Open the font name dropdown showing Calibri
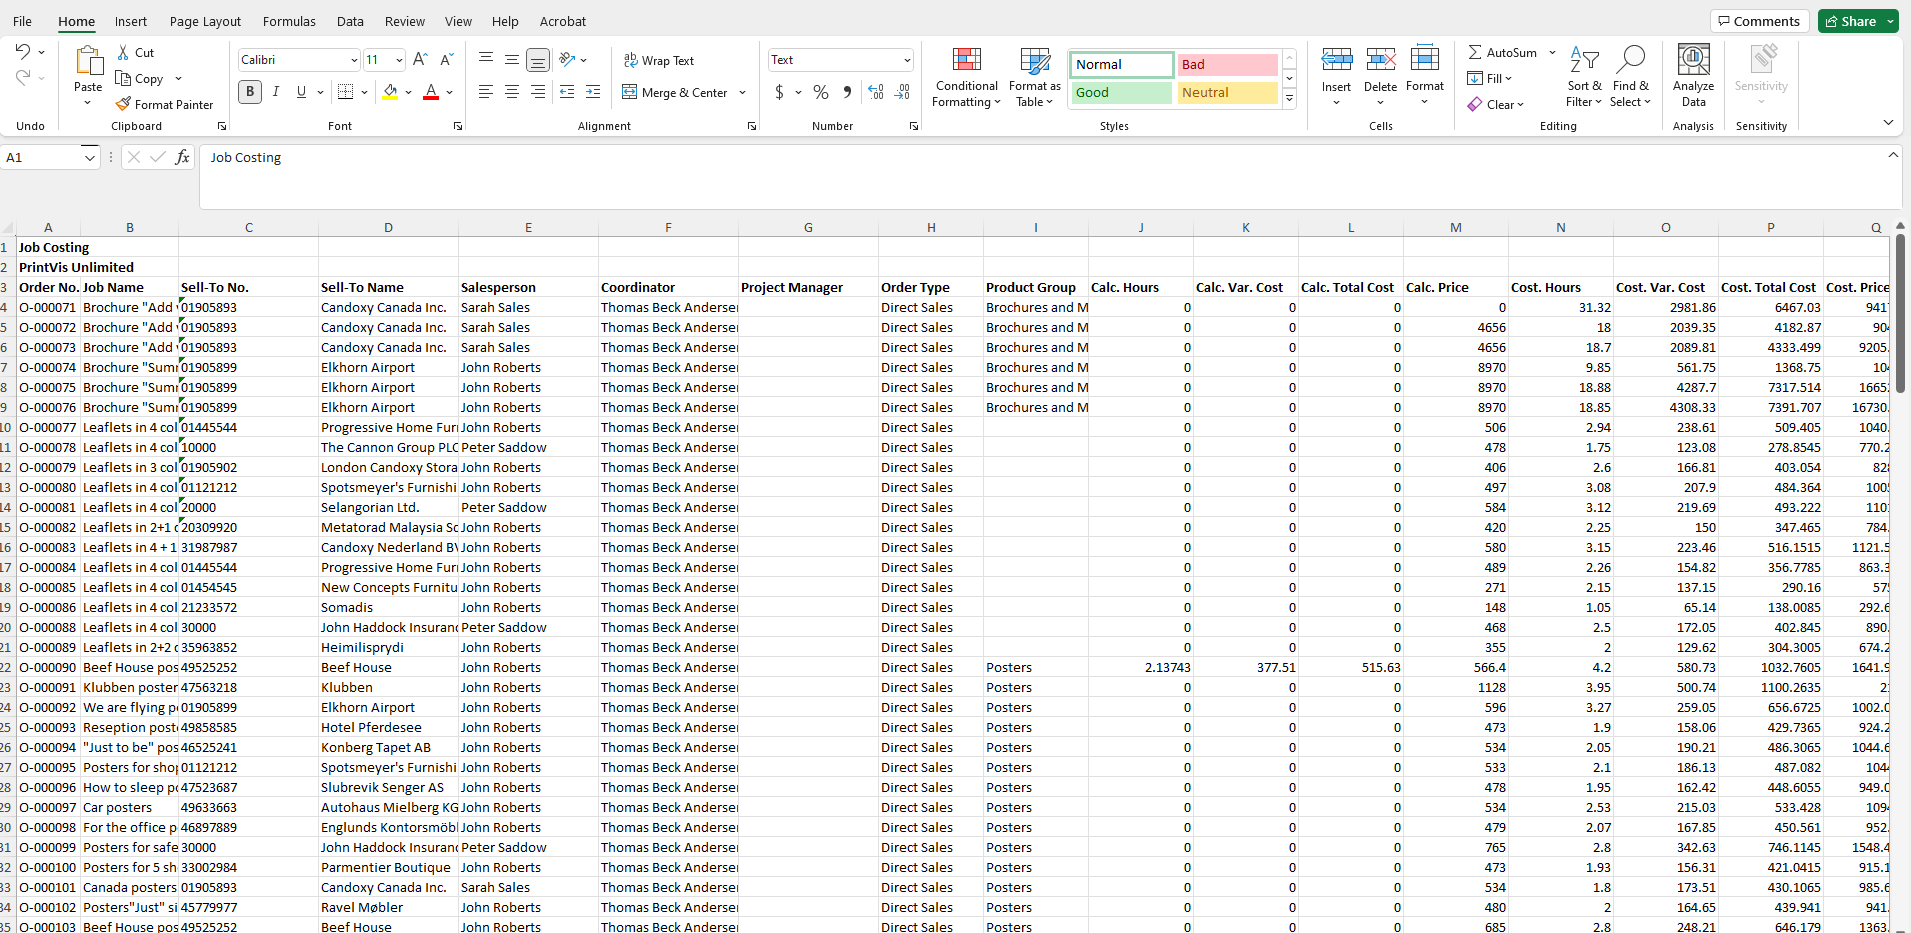1911x933 pixels. click(x=354, y=60)
